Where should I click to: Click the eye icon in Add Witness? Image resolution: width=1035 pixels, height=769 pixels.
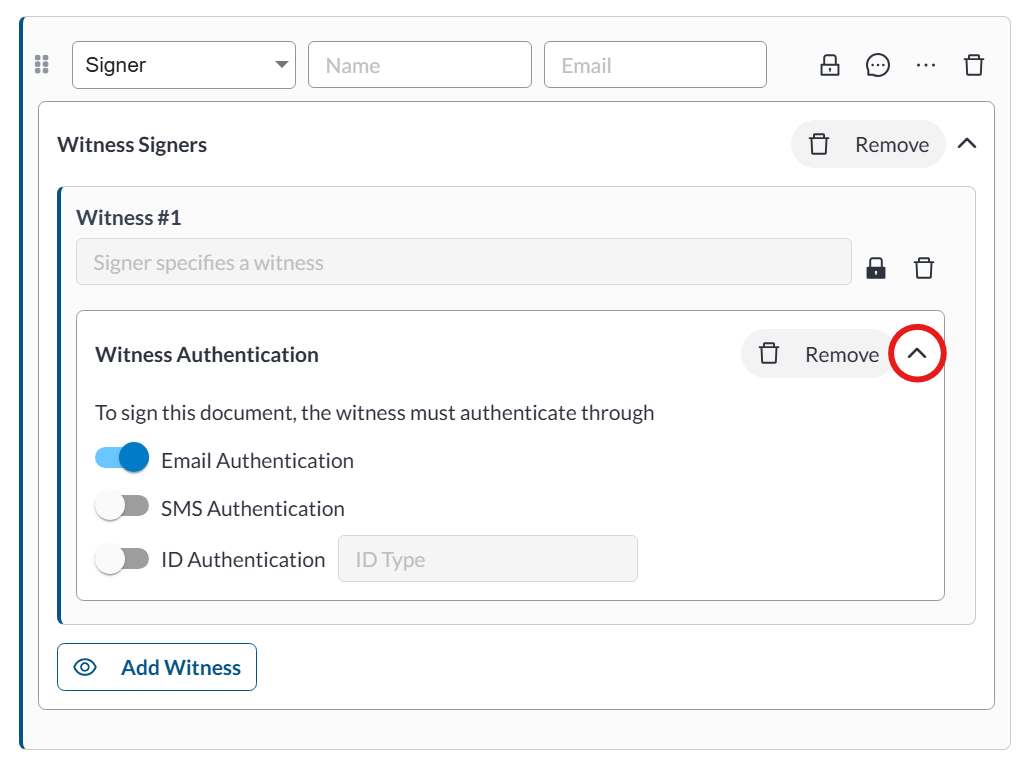[x=86, y=667]
